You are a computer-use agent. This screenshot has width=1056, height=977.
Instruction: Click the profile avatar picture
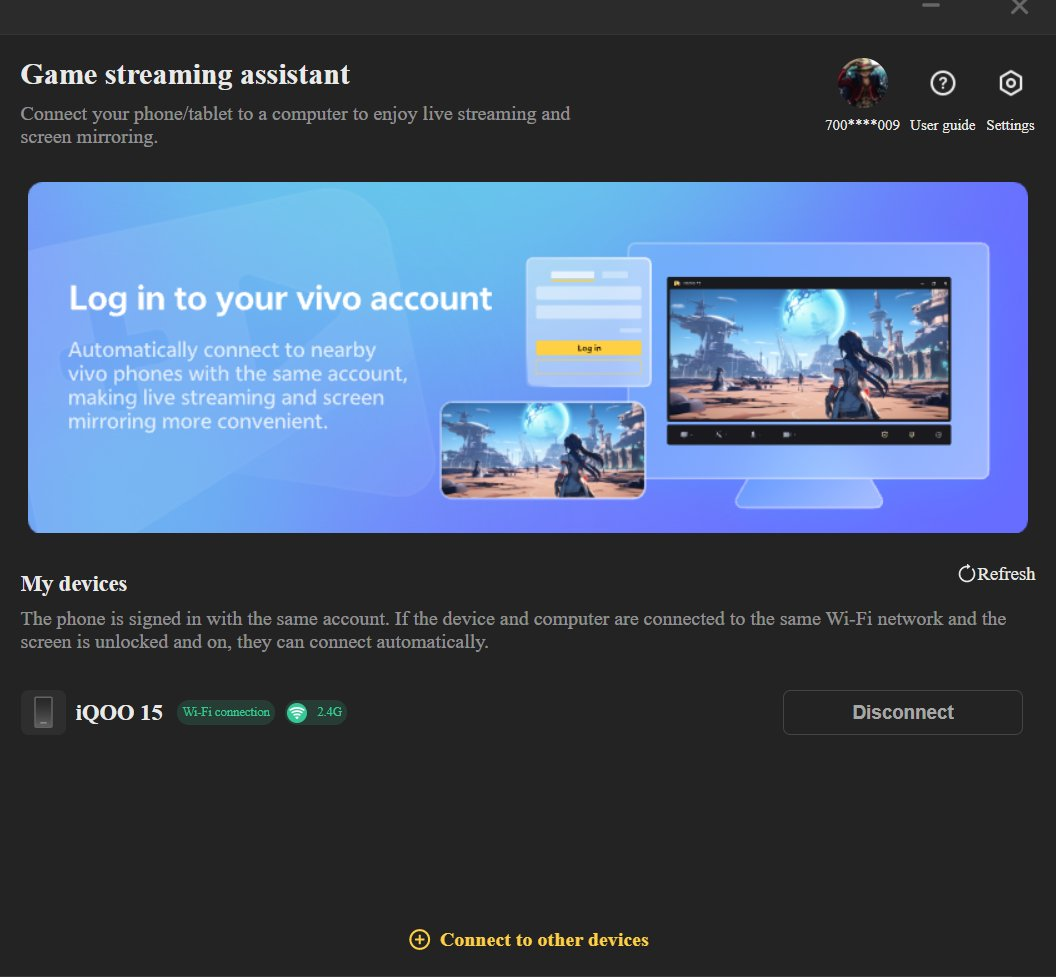click(x=862, y=83)
